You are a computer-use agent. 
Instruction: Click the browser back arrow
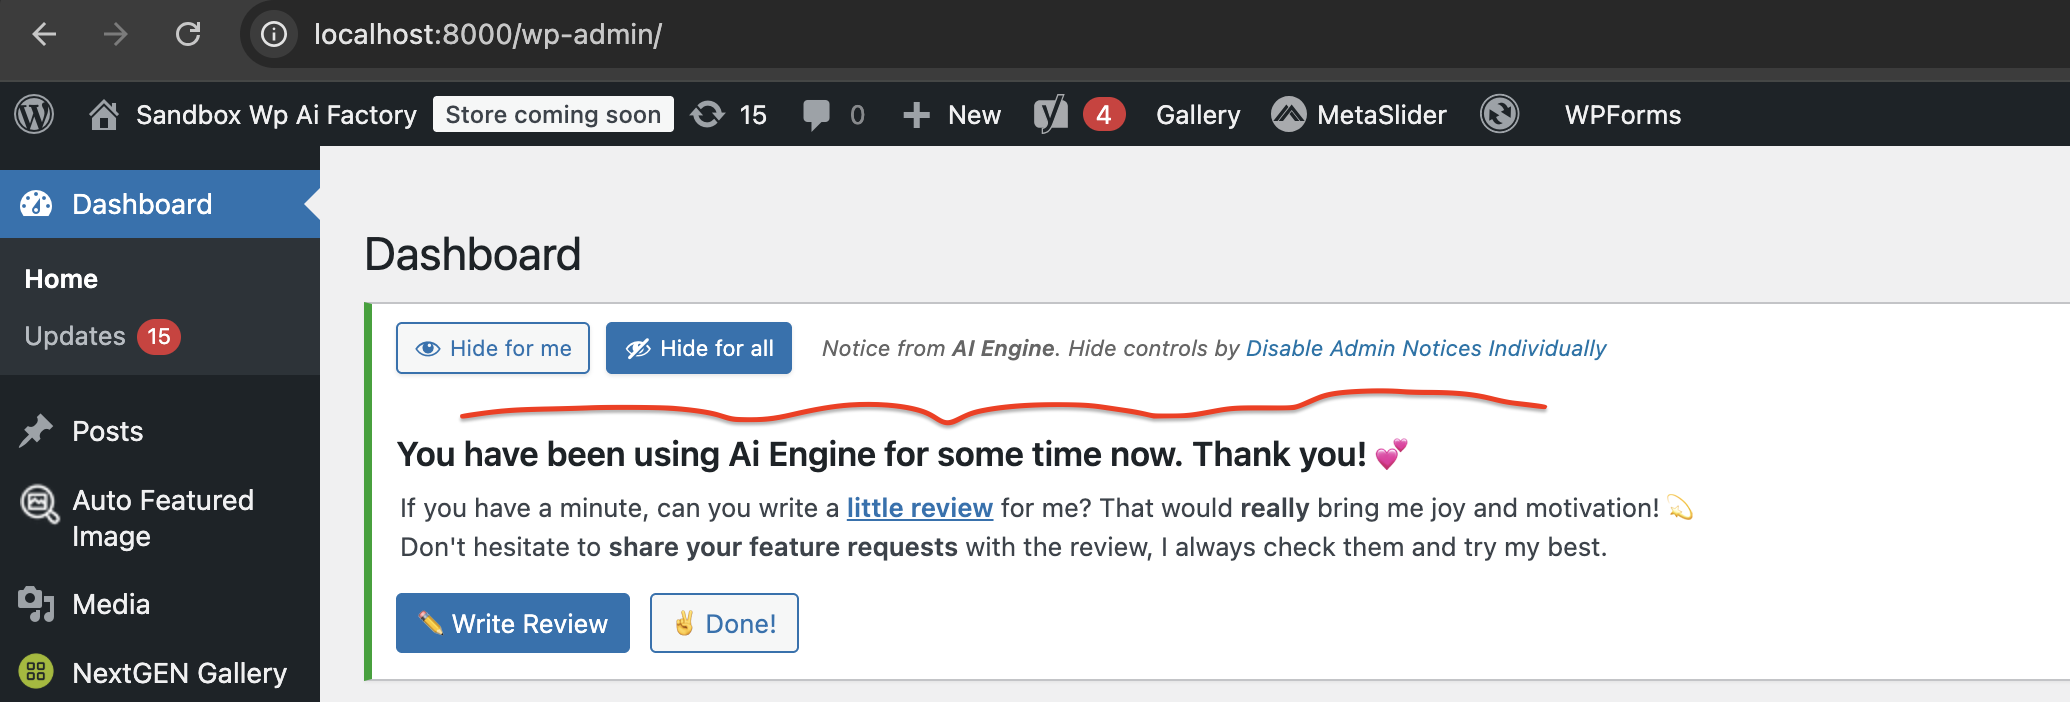44,34
